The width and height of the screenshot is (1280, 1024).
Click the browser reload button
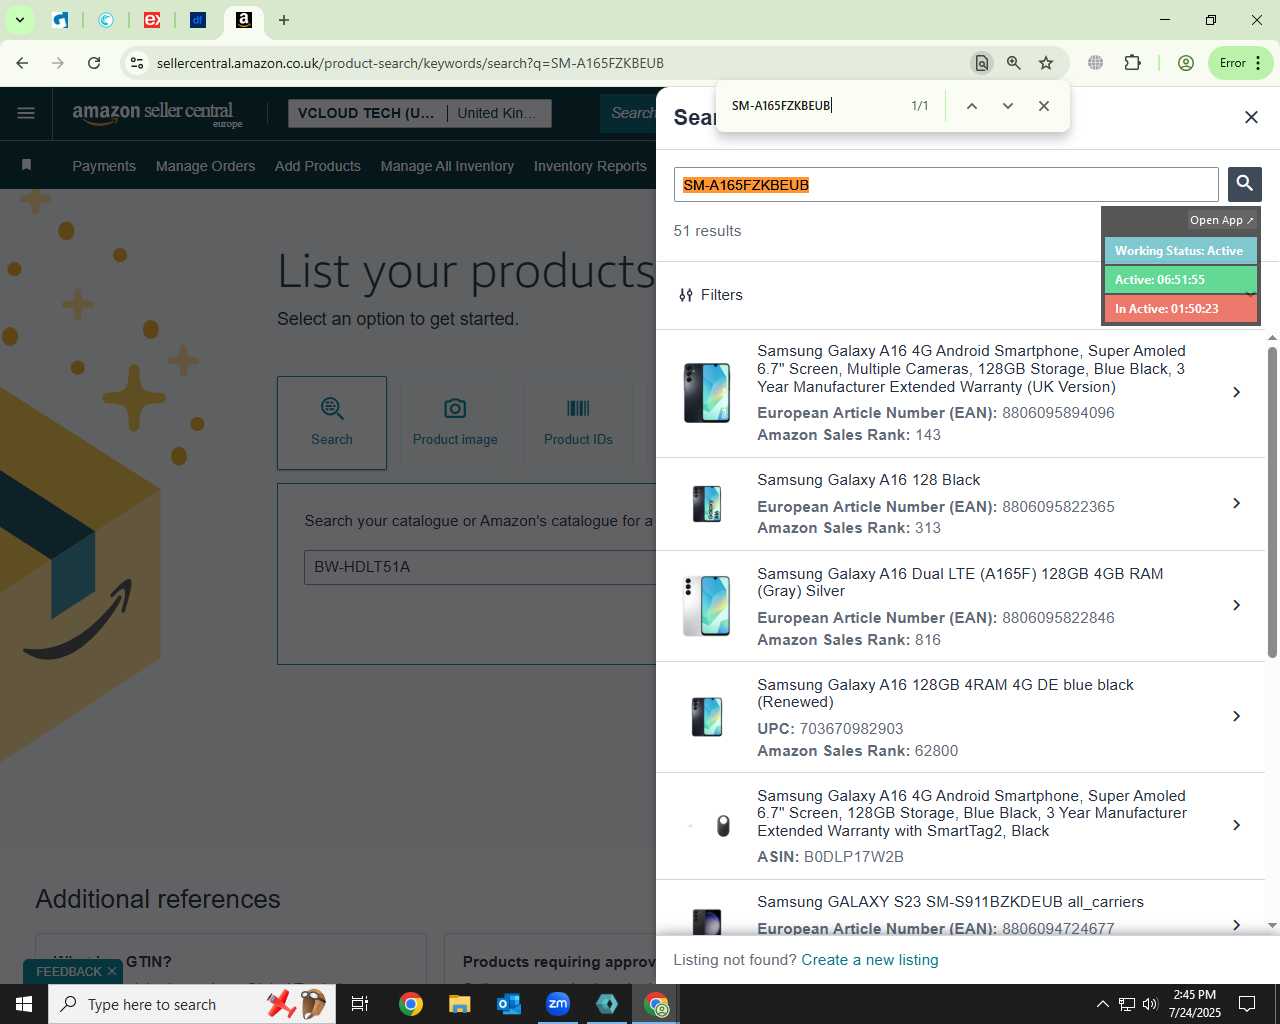pos(94,63)
